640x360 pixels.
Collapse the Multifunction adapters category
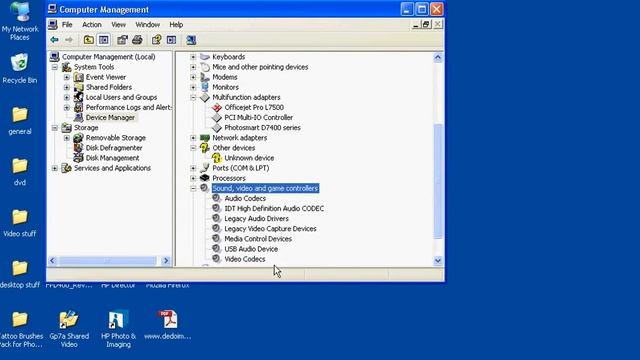pos(193,97)
